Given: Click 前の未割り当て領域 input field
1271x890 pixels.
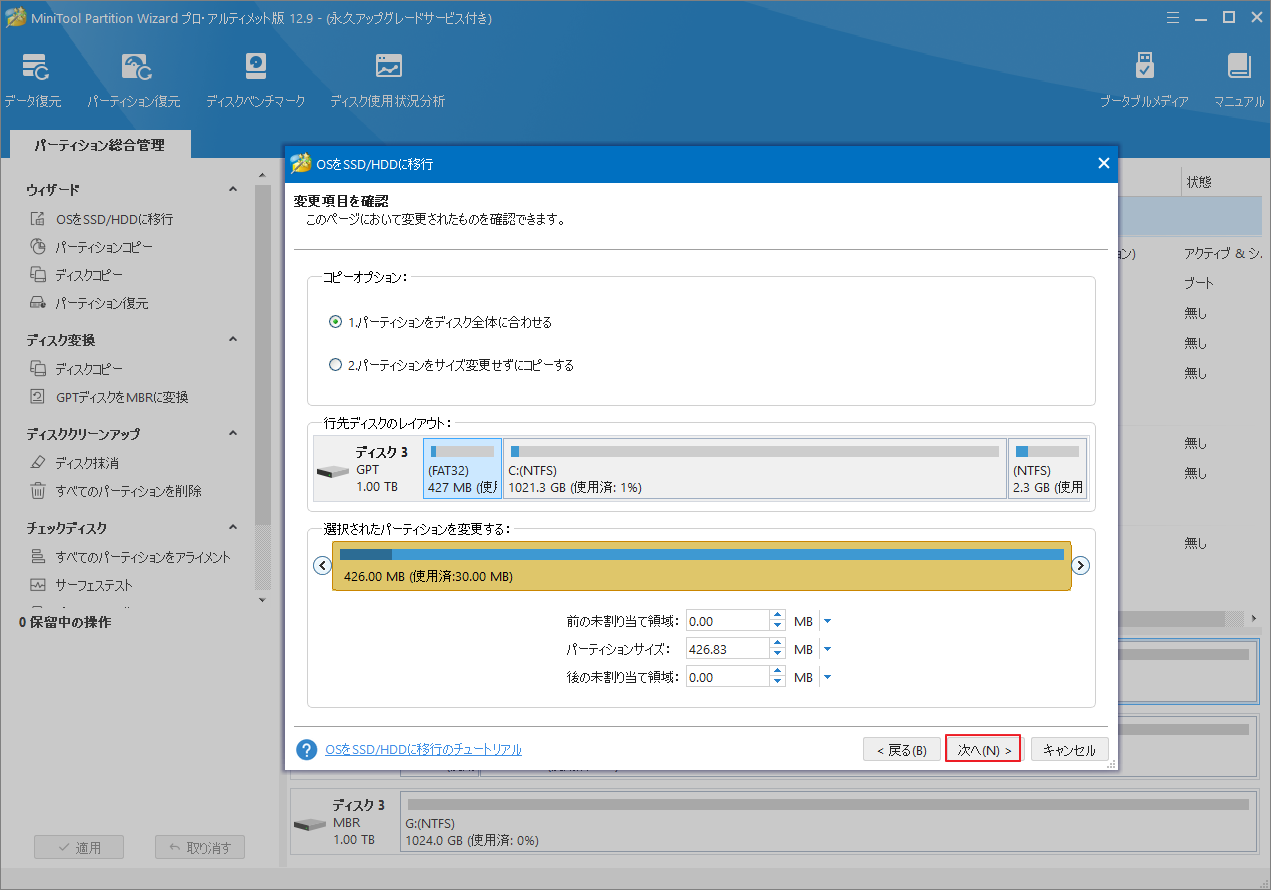Looking at the screenshot, I should pyautogui.click(x=727, y=622).
